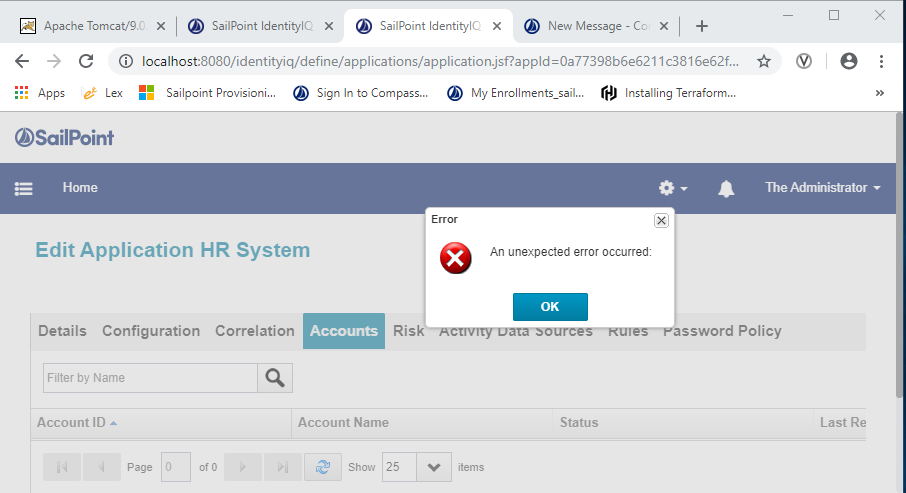The height and width of the screenshot is (493, 906).
Task: Close the Error dialog with its X icon
Action: (661, 220)
